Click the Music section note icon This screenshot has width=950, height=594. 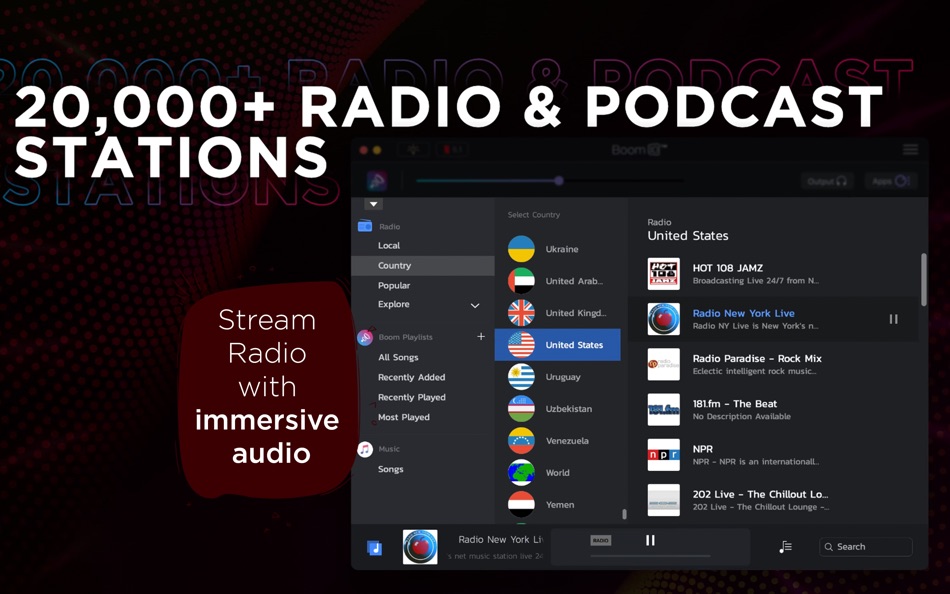[365, 449]
